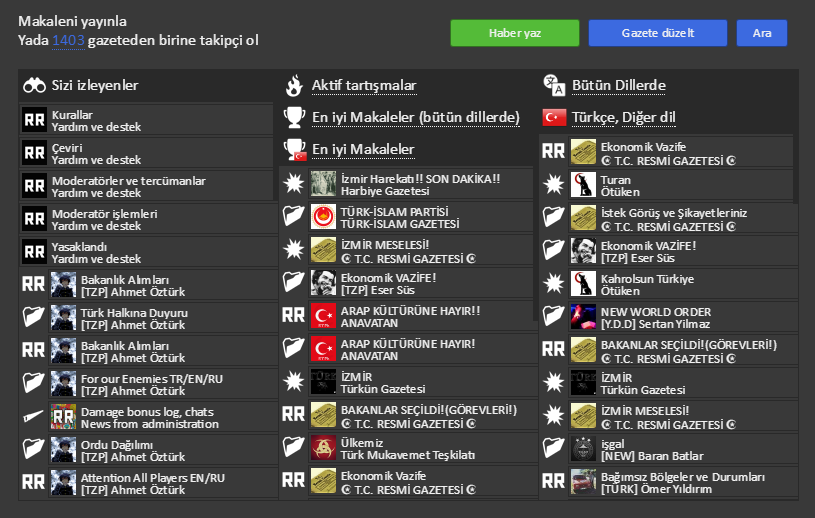Click the knife icon beside Damage bonus log
815x518 pixels.
tap(34, 416)
